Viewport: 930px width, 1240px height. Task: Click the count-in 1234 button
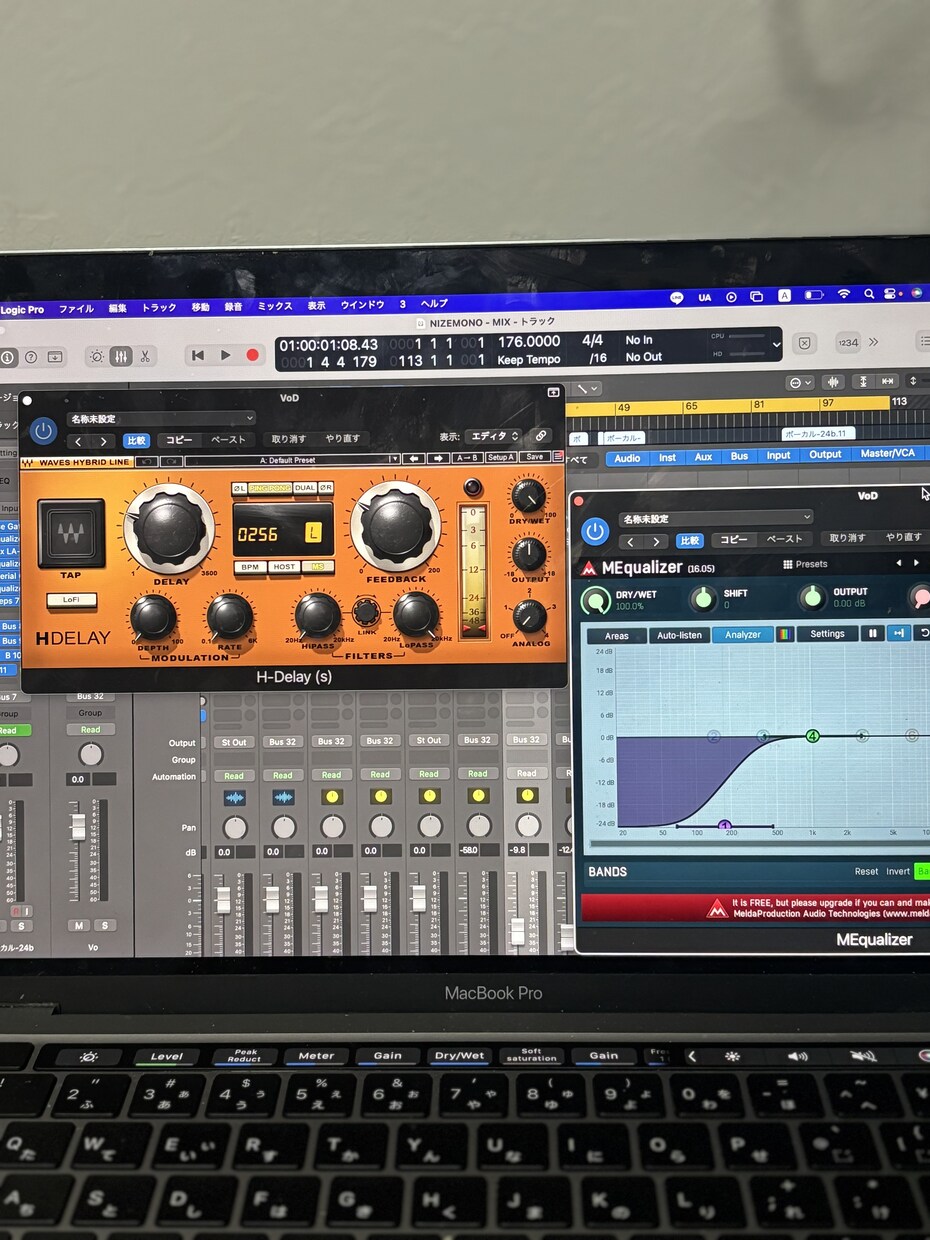point(847,343)
